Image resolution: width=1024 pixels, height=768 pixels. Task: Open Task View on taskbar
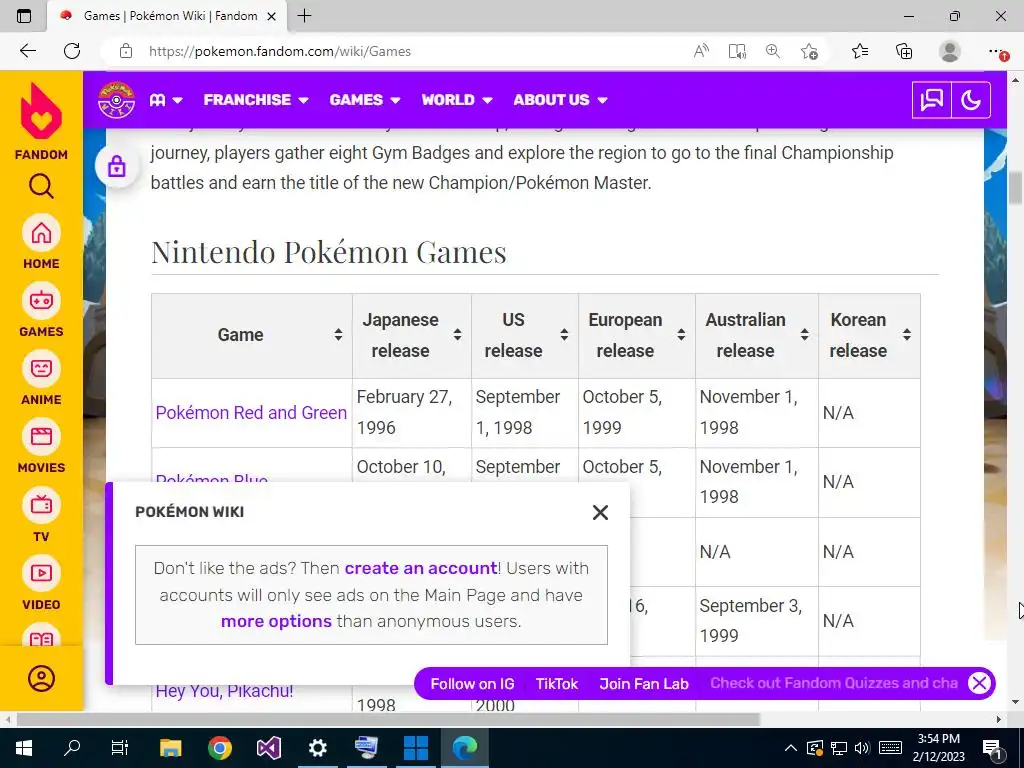(x=120, y=748)
